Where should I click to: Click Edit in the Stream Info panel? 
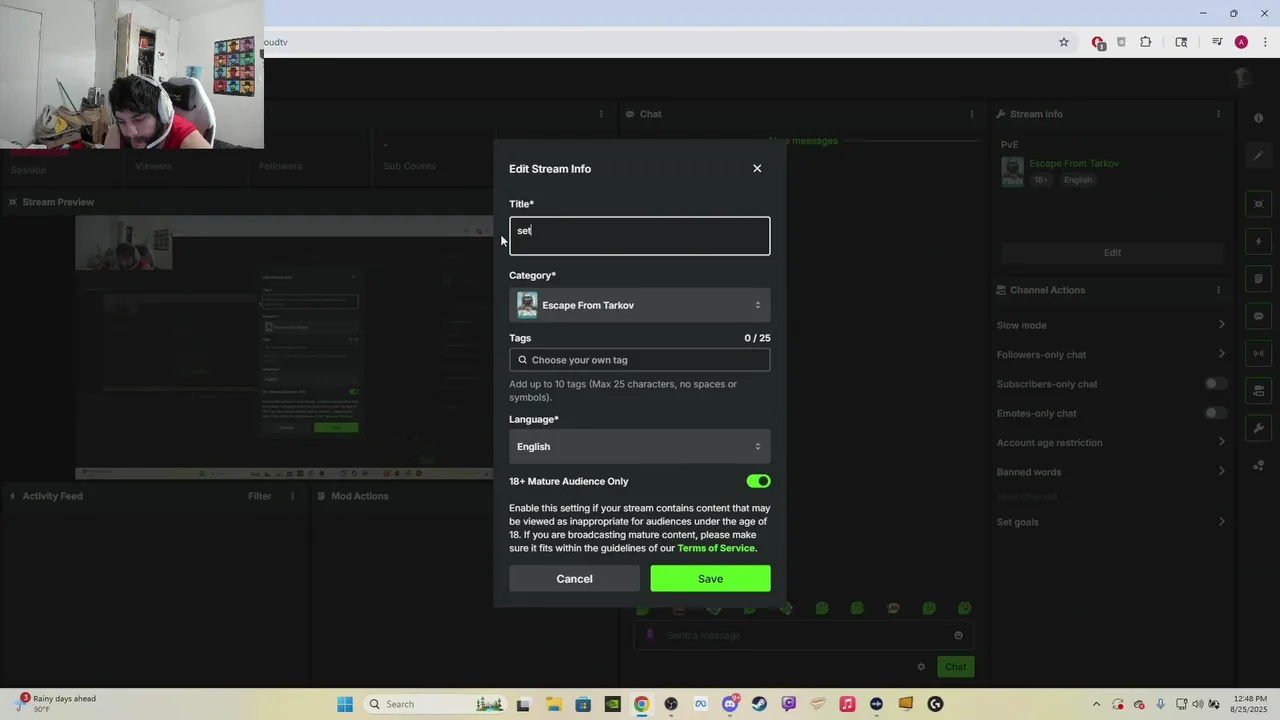pos(1112,252)
